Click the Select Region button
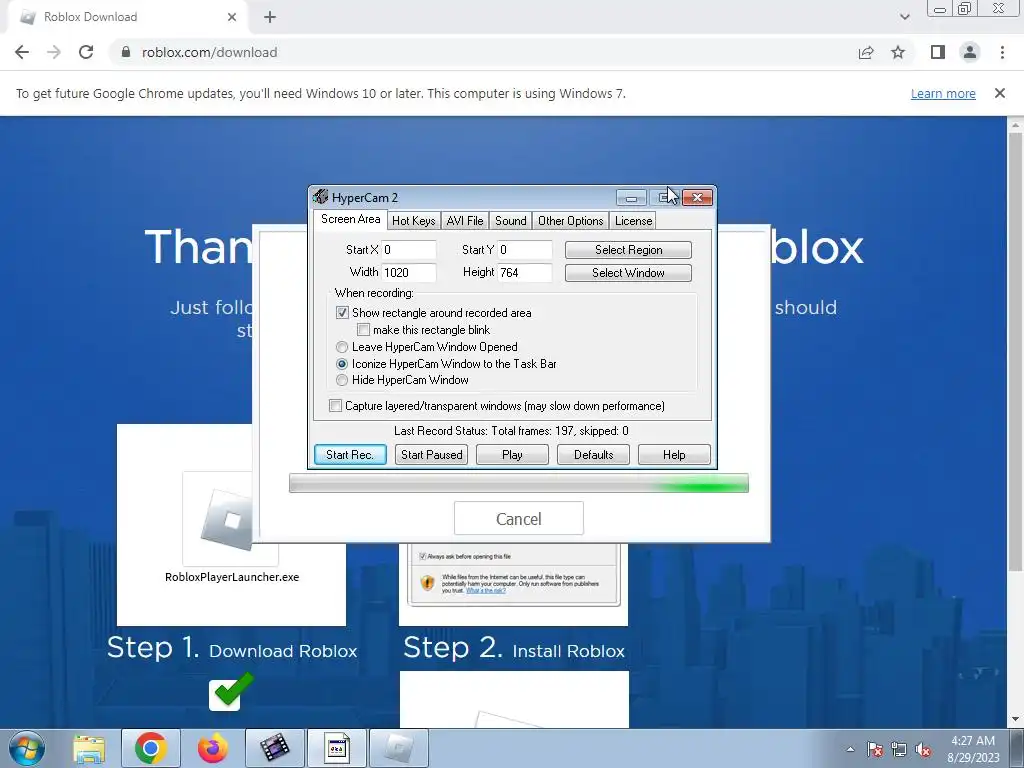 tap(628, 250)
